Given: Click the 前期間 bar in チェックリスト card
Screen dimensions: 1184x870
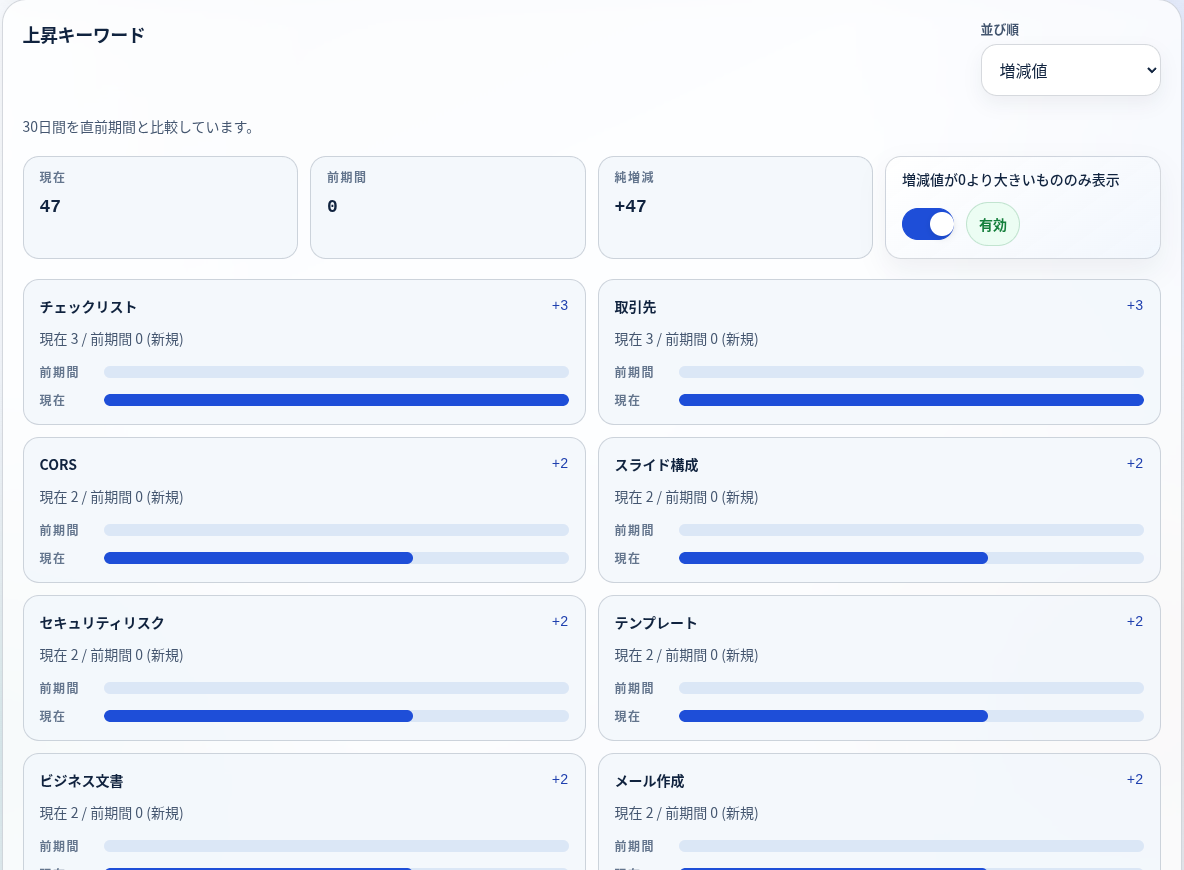Looking at the screenshot, I should [336, 372].
